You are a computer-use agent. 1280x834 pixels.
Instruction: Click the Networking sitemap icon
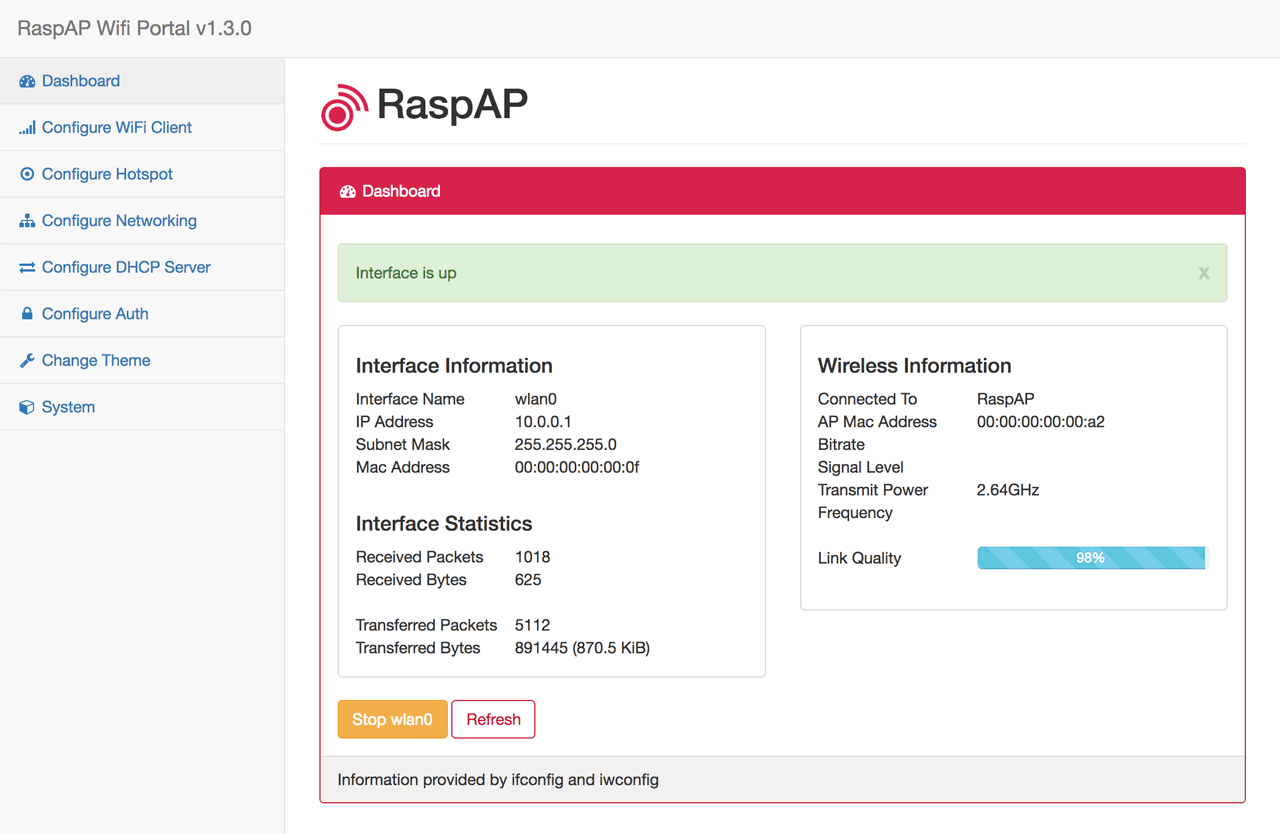tap(27, 221)
